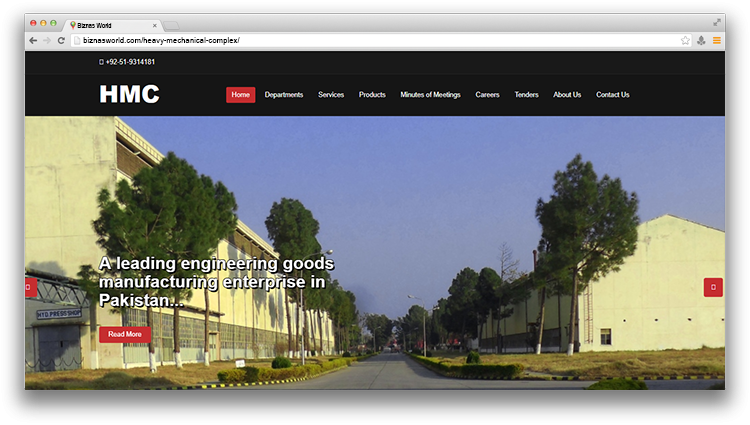The height and width of the screenshot is (425, 750).
Task: Toggle fullscreen with the window's top-right arrows
Action: click(717, 22)
